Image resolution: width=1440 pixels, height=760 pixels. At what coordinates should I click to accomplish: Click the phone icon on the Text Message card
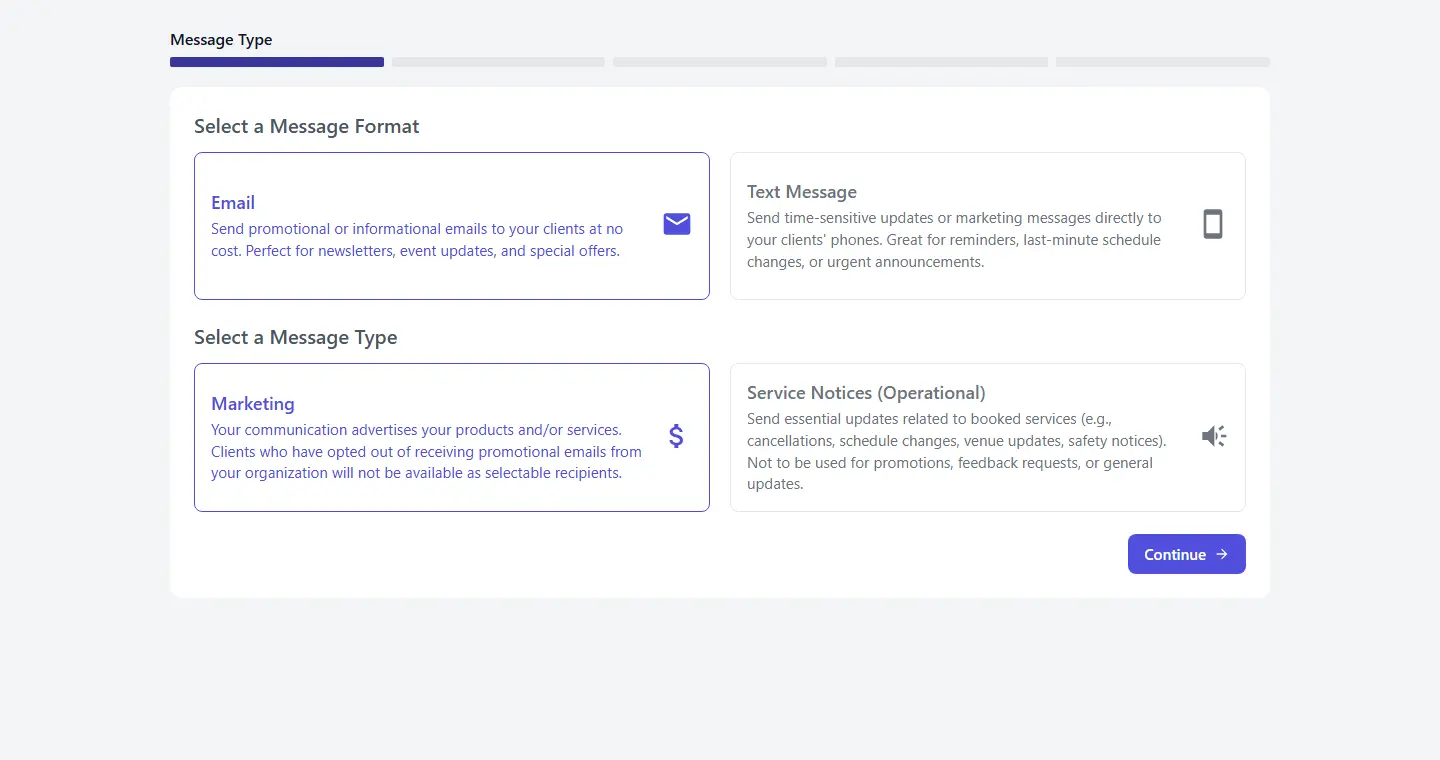(1212, 224)
